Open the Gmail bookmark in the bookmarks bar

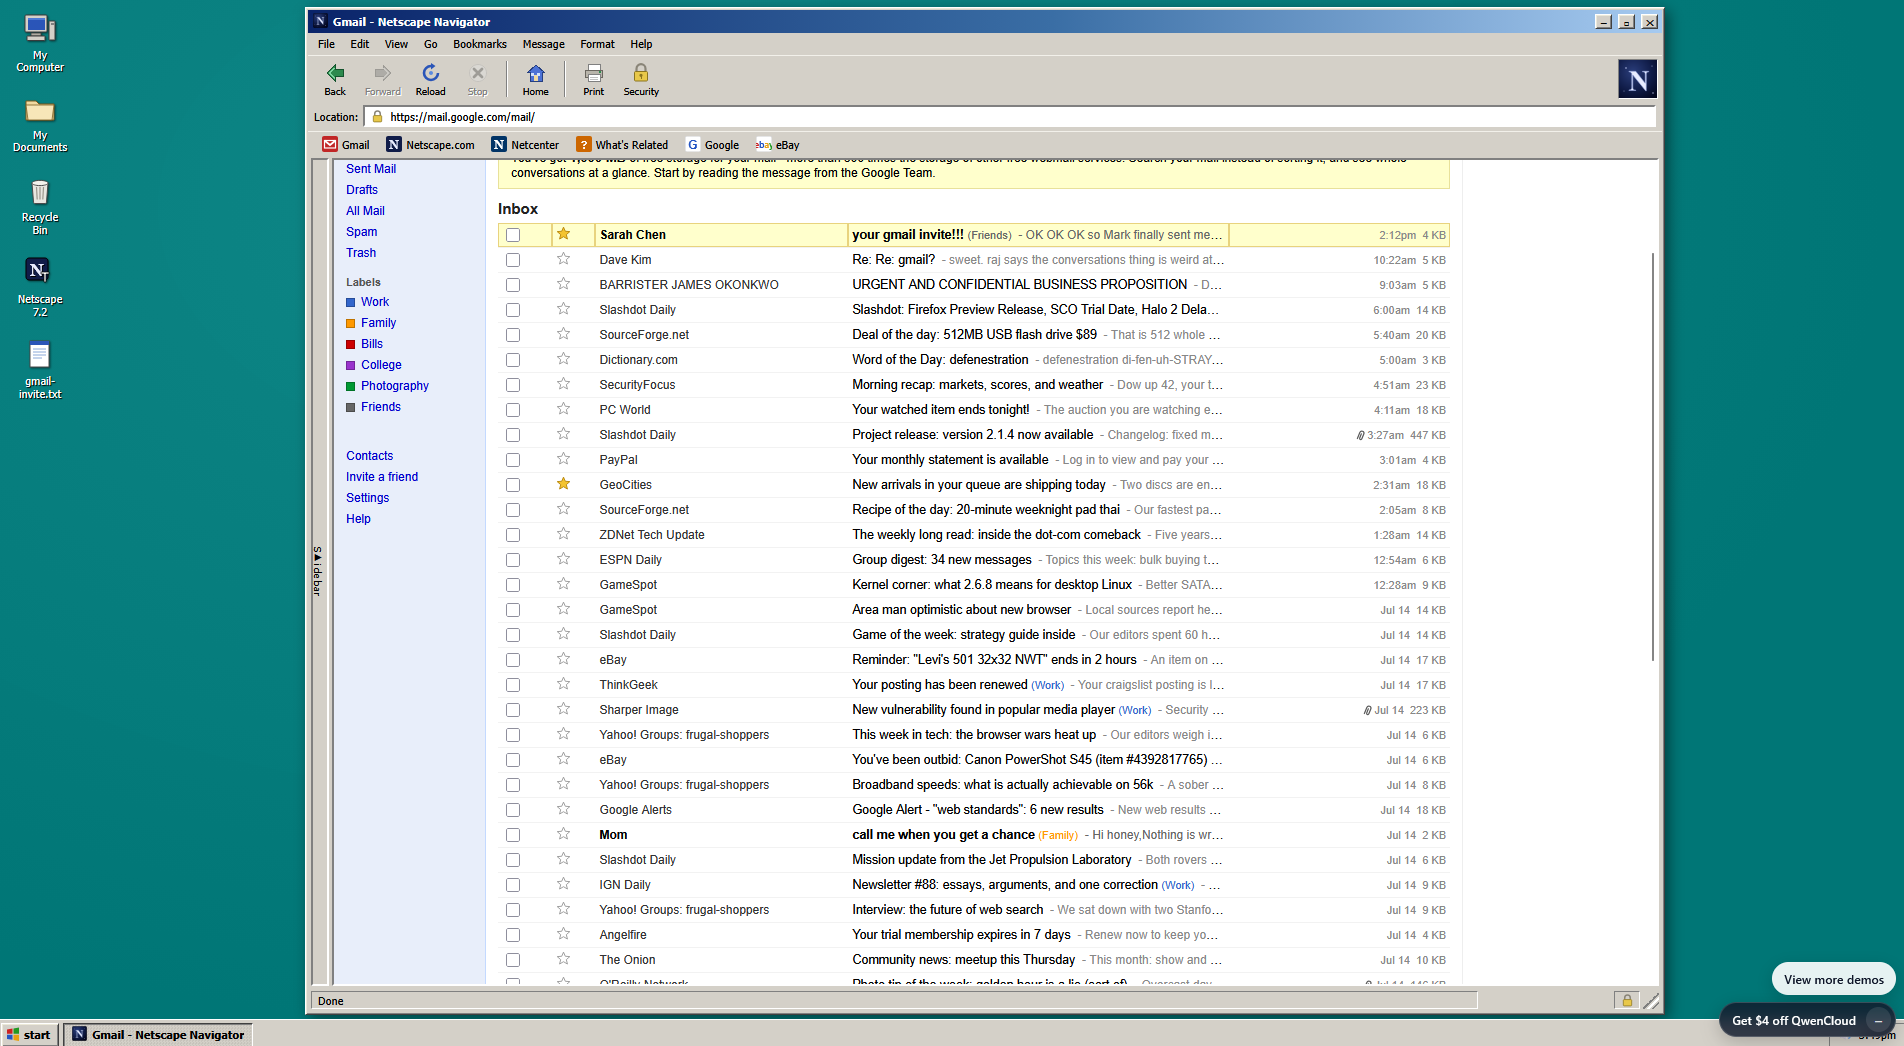click(346, 145)
